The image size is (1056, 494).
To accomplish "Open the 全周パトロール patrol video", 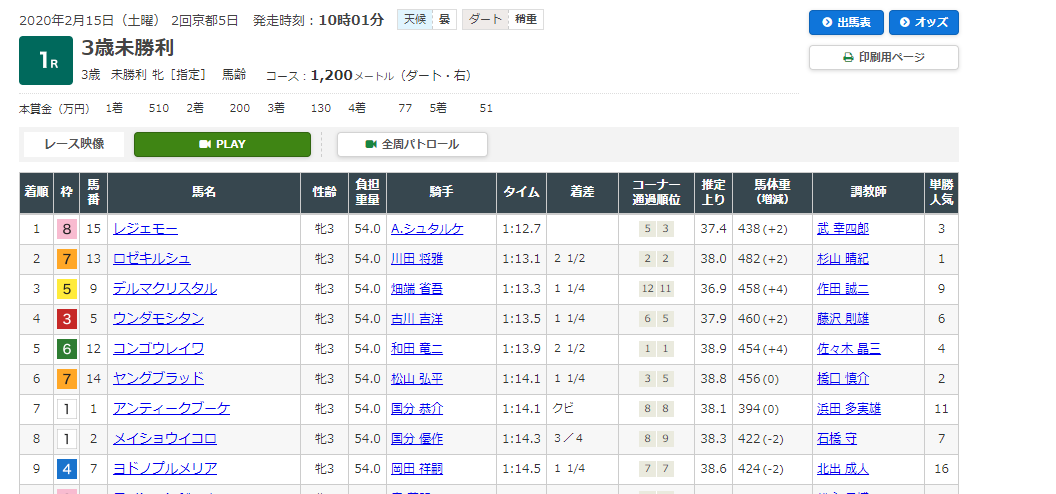I will click(x=412, y=144).
